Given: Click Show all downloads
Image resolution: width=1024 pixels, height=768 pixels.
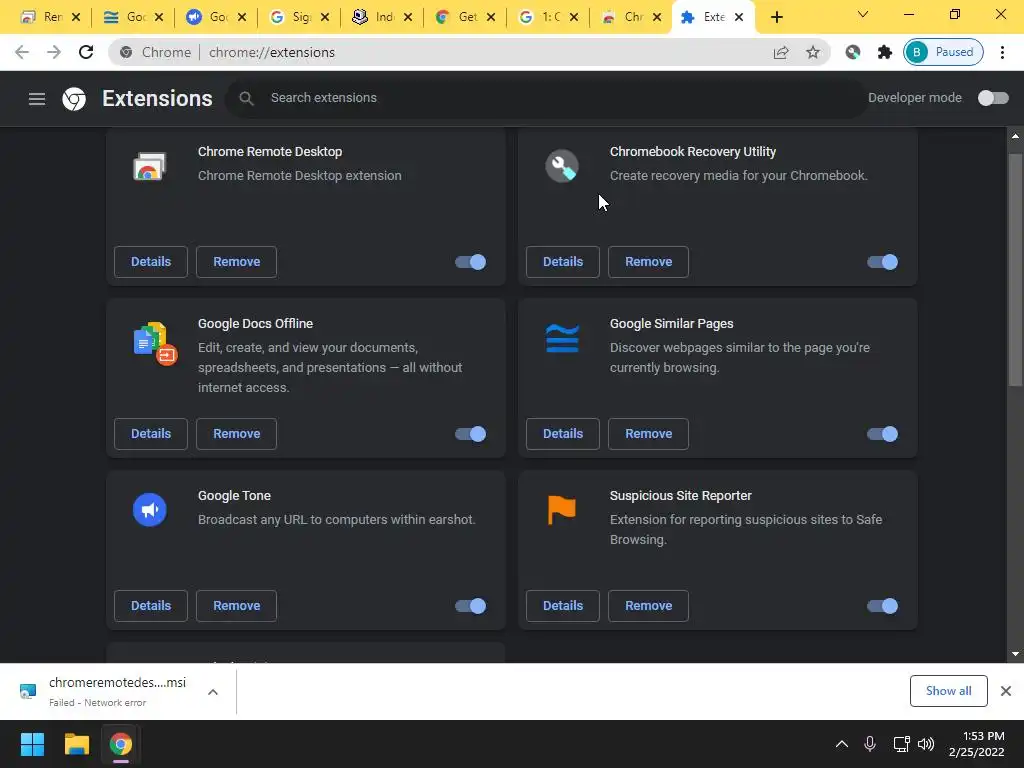Looking at the screenshot, I should coord(948,691).
